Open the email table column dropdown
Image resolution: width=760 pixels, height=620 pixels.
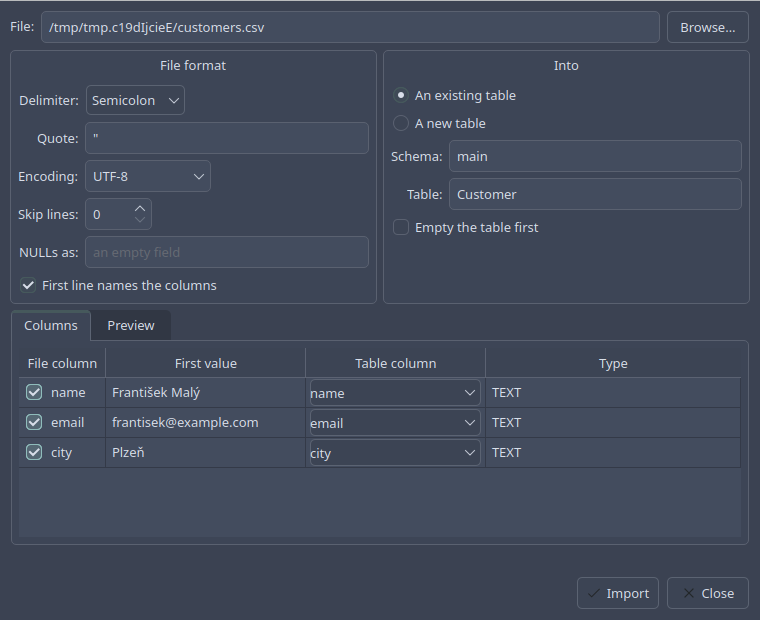(x=395, y=423)
